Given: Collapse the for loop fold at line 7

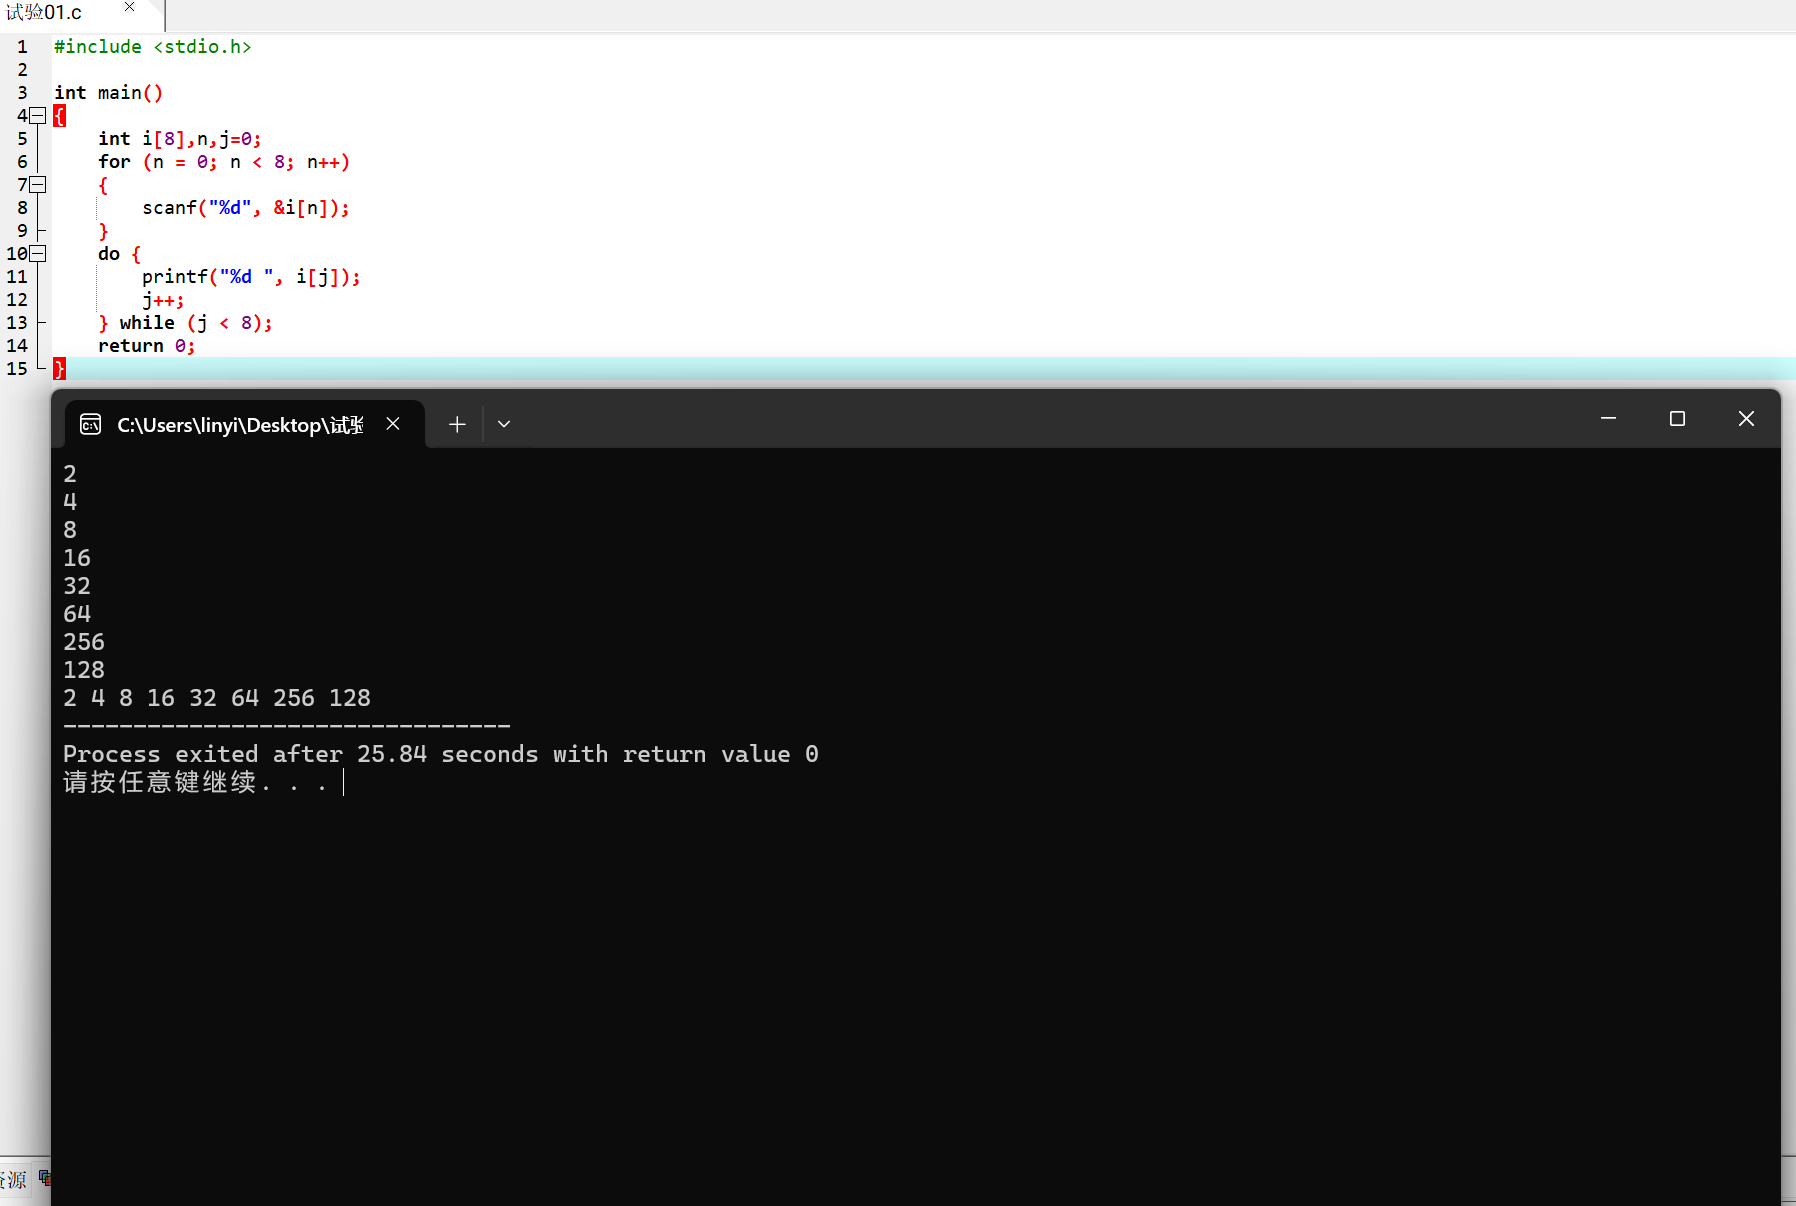Looking at the screenshot, I should (38, 184).
